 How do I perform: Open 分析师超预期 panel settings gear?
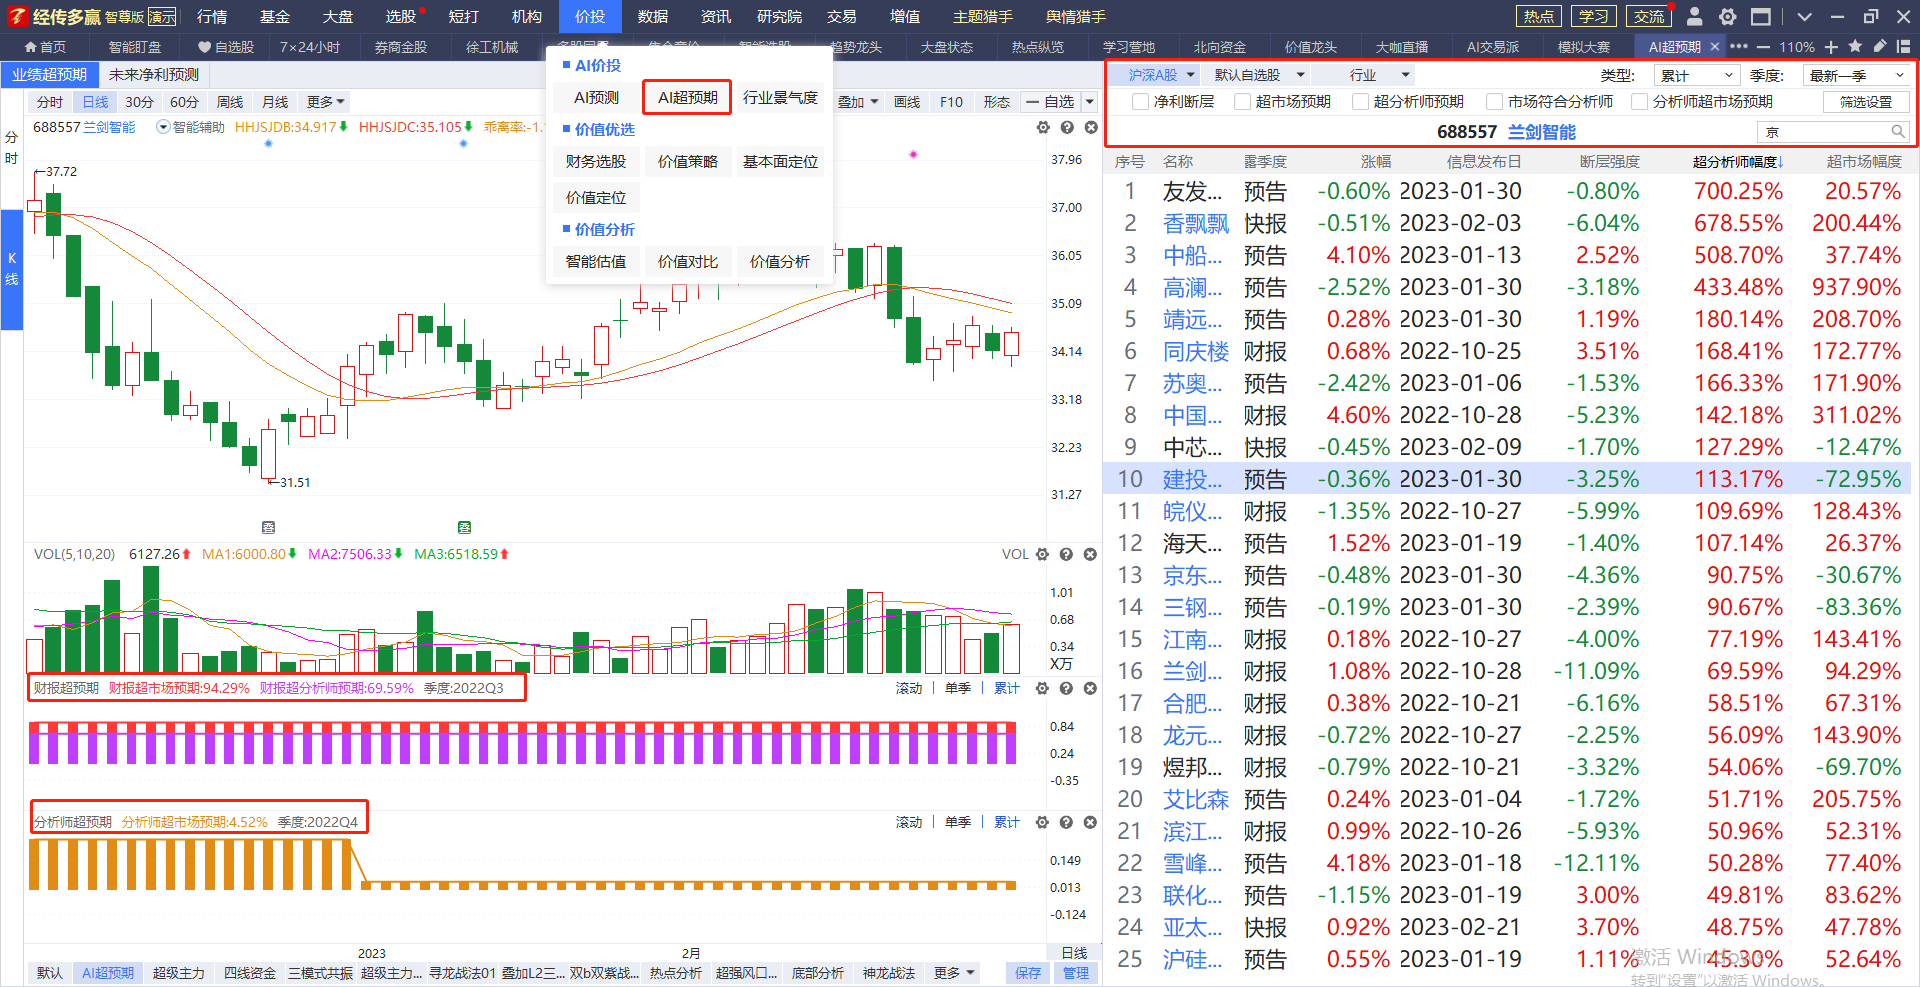pyautogui.click(x=1042, y=822)
